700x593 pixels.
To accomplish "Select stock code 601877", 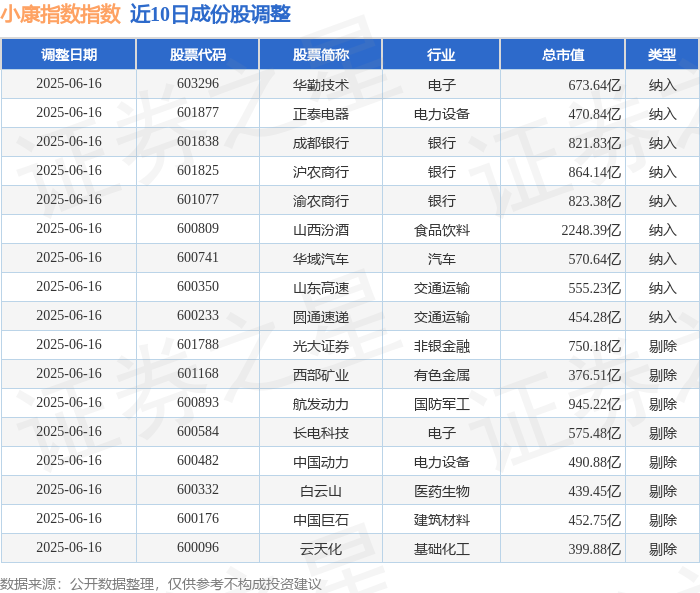I will (198, 113).
